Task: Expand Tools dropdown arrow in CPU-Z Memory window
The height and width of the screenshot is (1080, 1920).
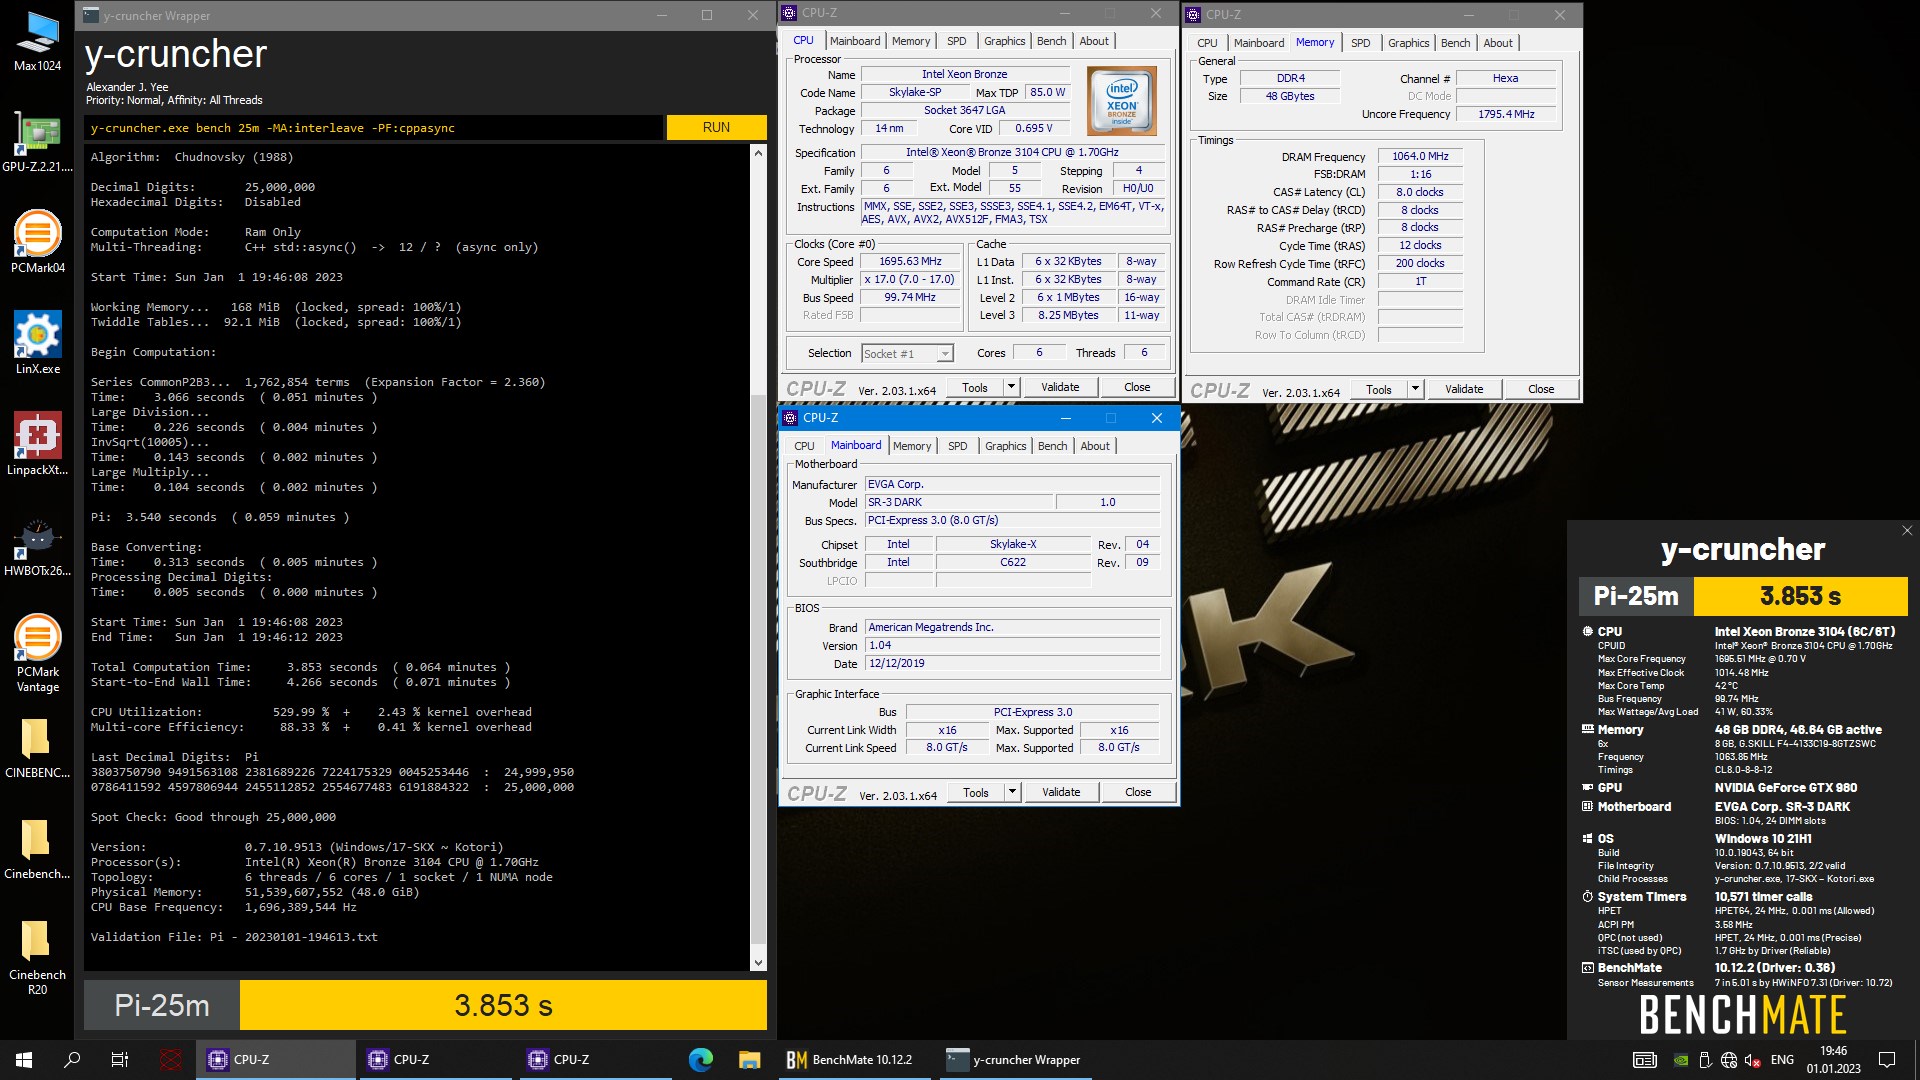Action: (x=1415, y=389)
